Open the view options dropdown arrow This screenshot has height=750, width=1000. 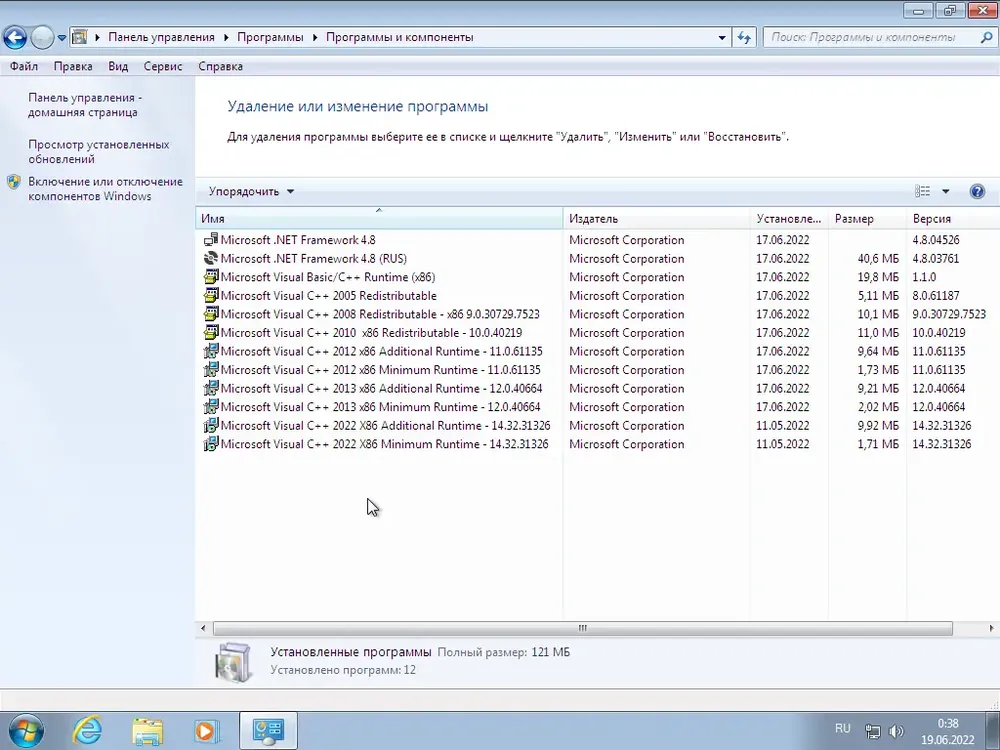pos(946,191)
